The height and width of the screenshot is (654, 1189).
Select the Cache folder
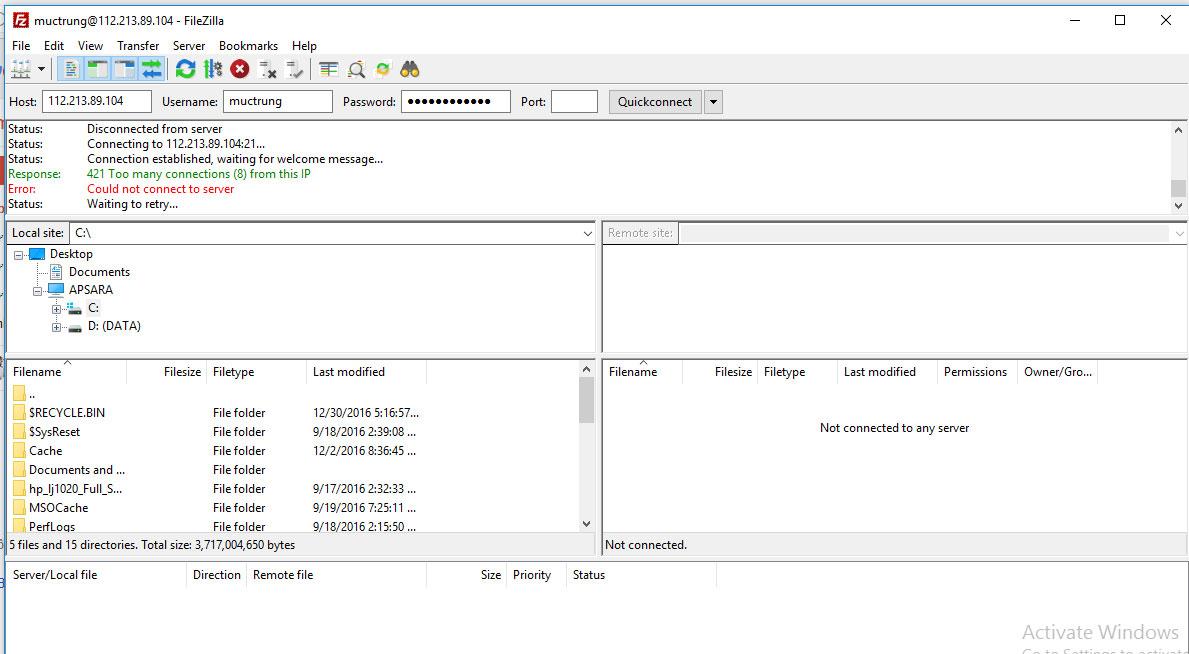click(45, 451)
